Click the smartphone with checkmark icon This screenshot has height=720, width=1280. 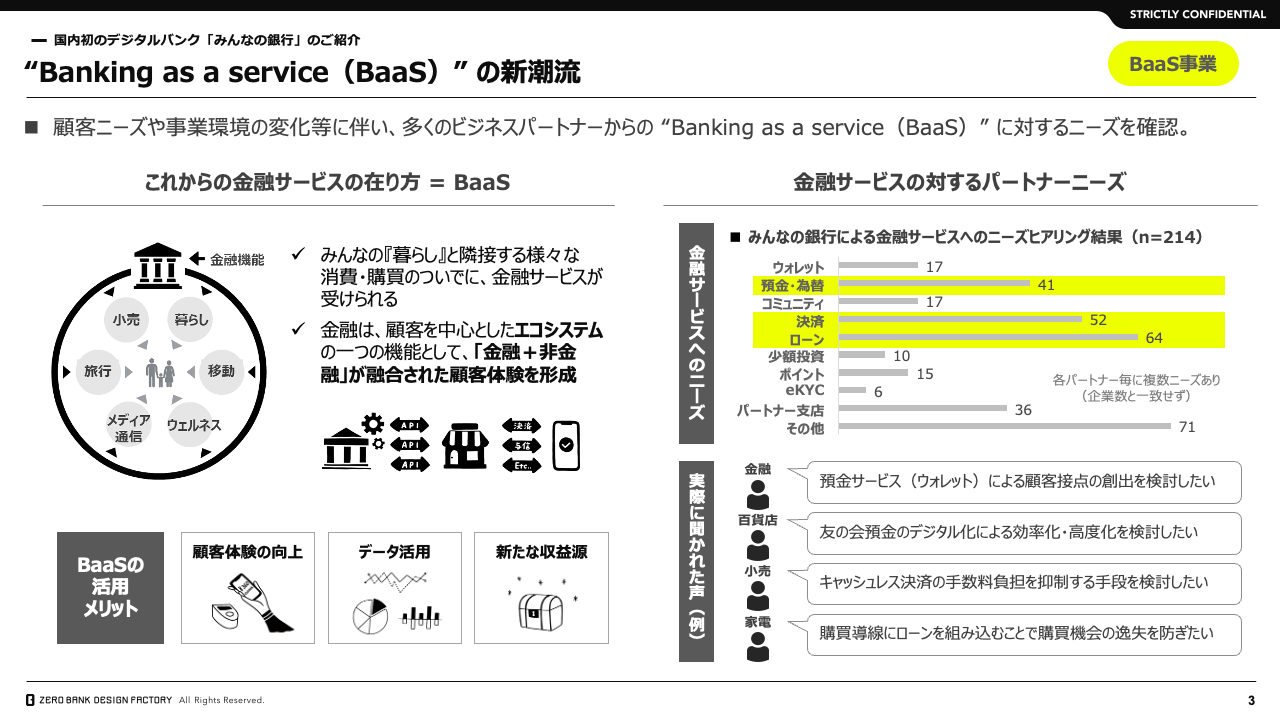(x=566, y=445)
